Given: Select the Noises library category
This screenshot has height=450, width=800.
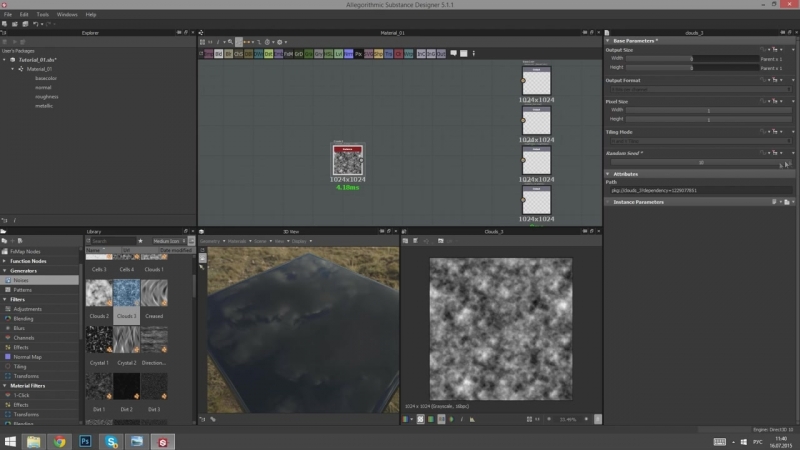Looking at the screenshot, I should coord(40,280).
